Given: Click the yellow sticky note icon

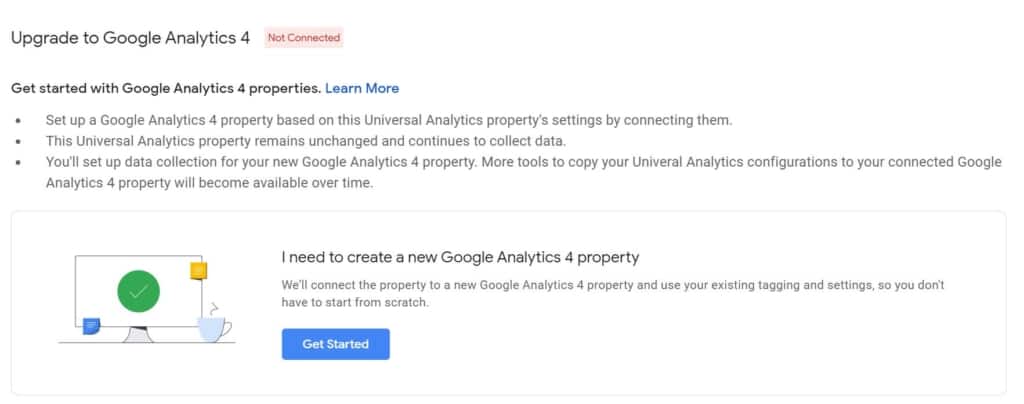Looking at the screenshot, I should (199, 270).
